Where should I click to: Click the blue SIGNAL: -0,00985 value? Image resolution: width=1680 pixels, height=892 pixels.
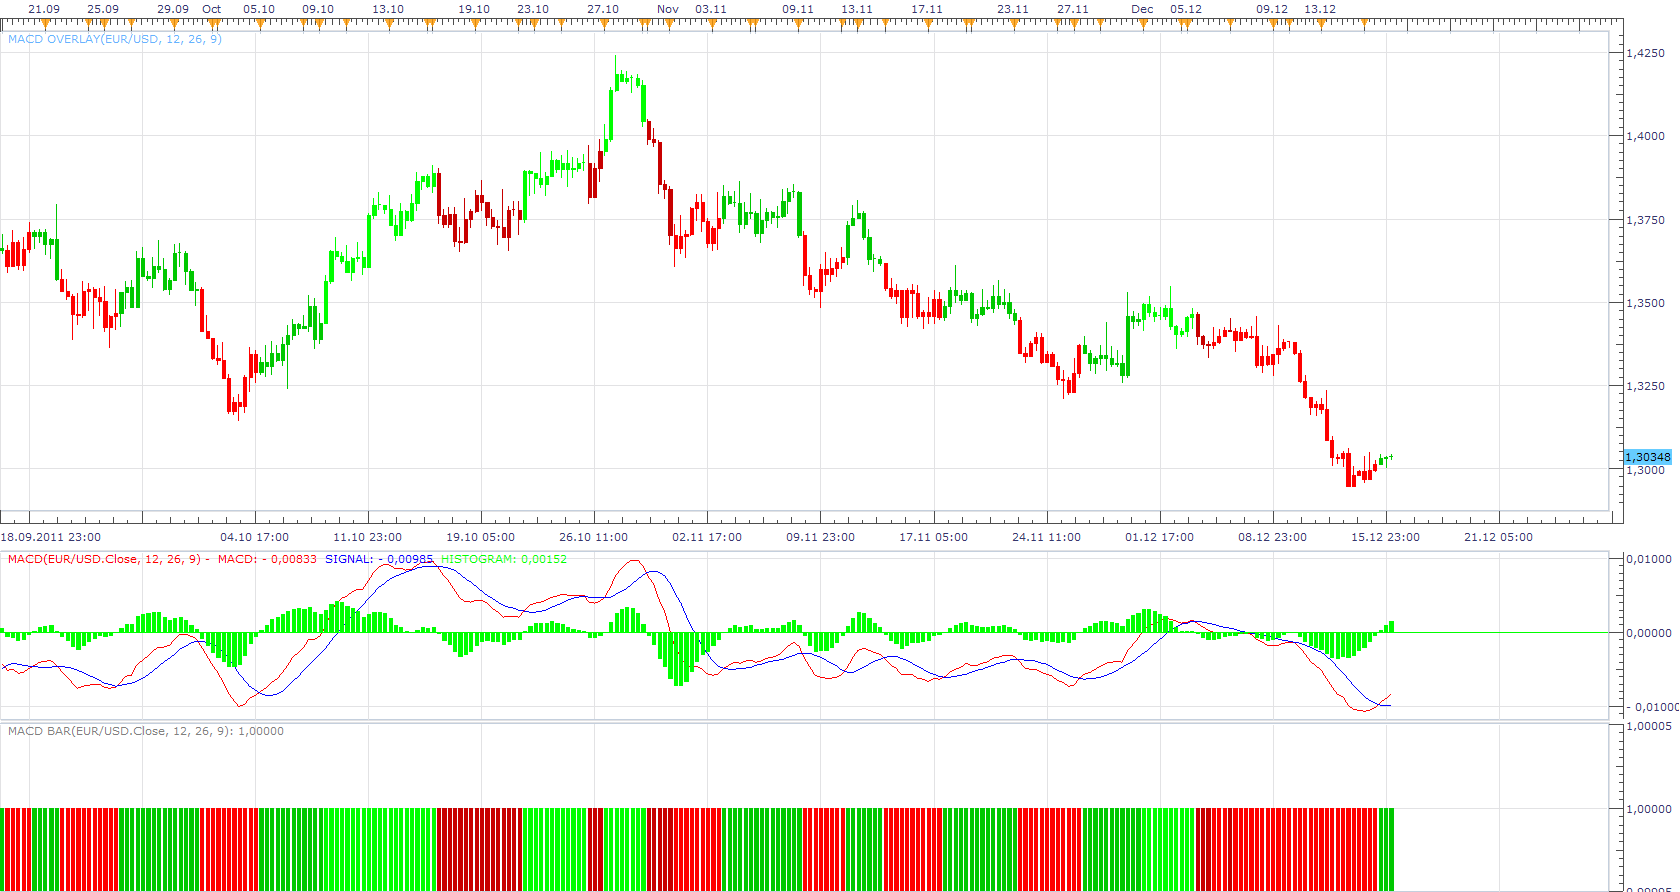tap(379, 559)
